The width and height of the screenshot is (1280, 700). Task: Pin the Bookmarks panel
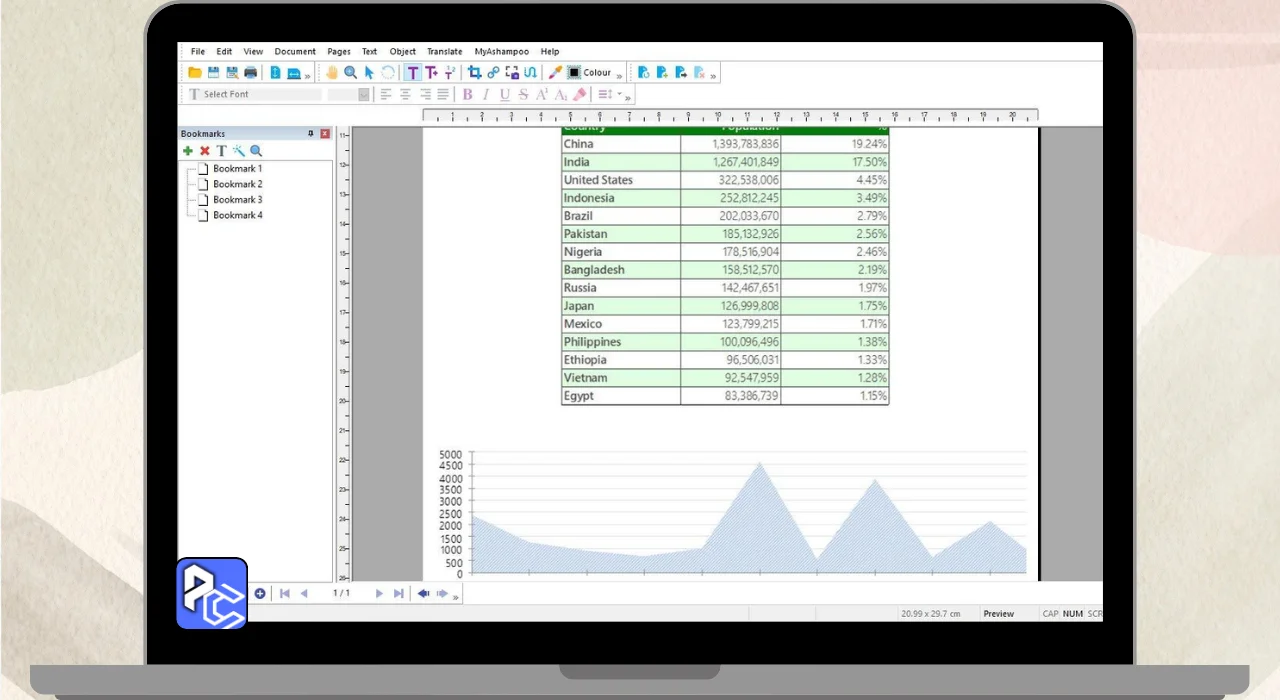[x=311, y=133]
